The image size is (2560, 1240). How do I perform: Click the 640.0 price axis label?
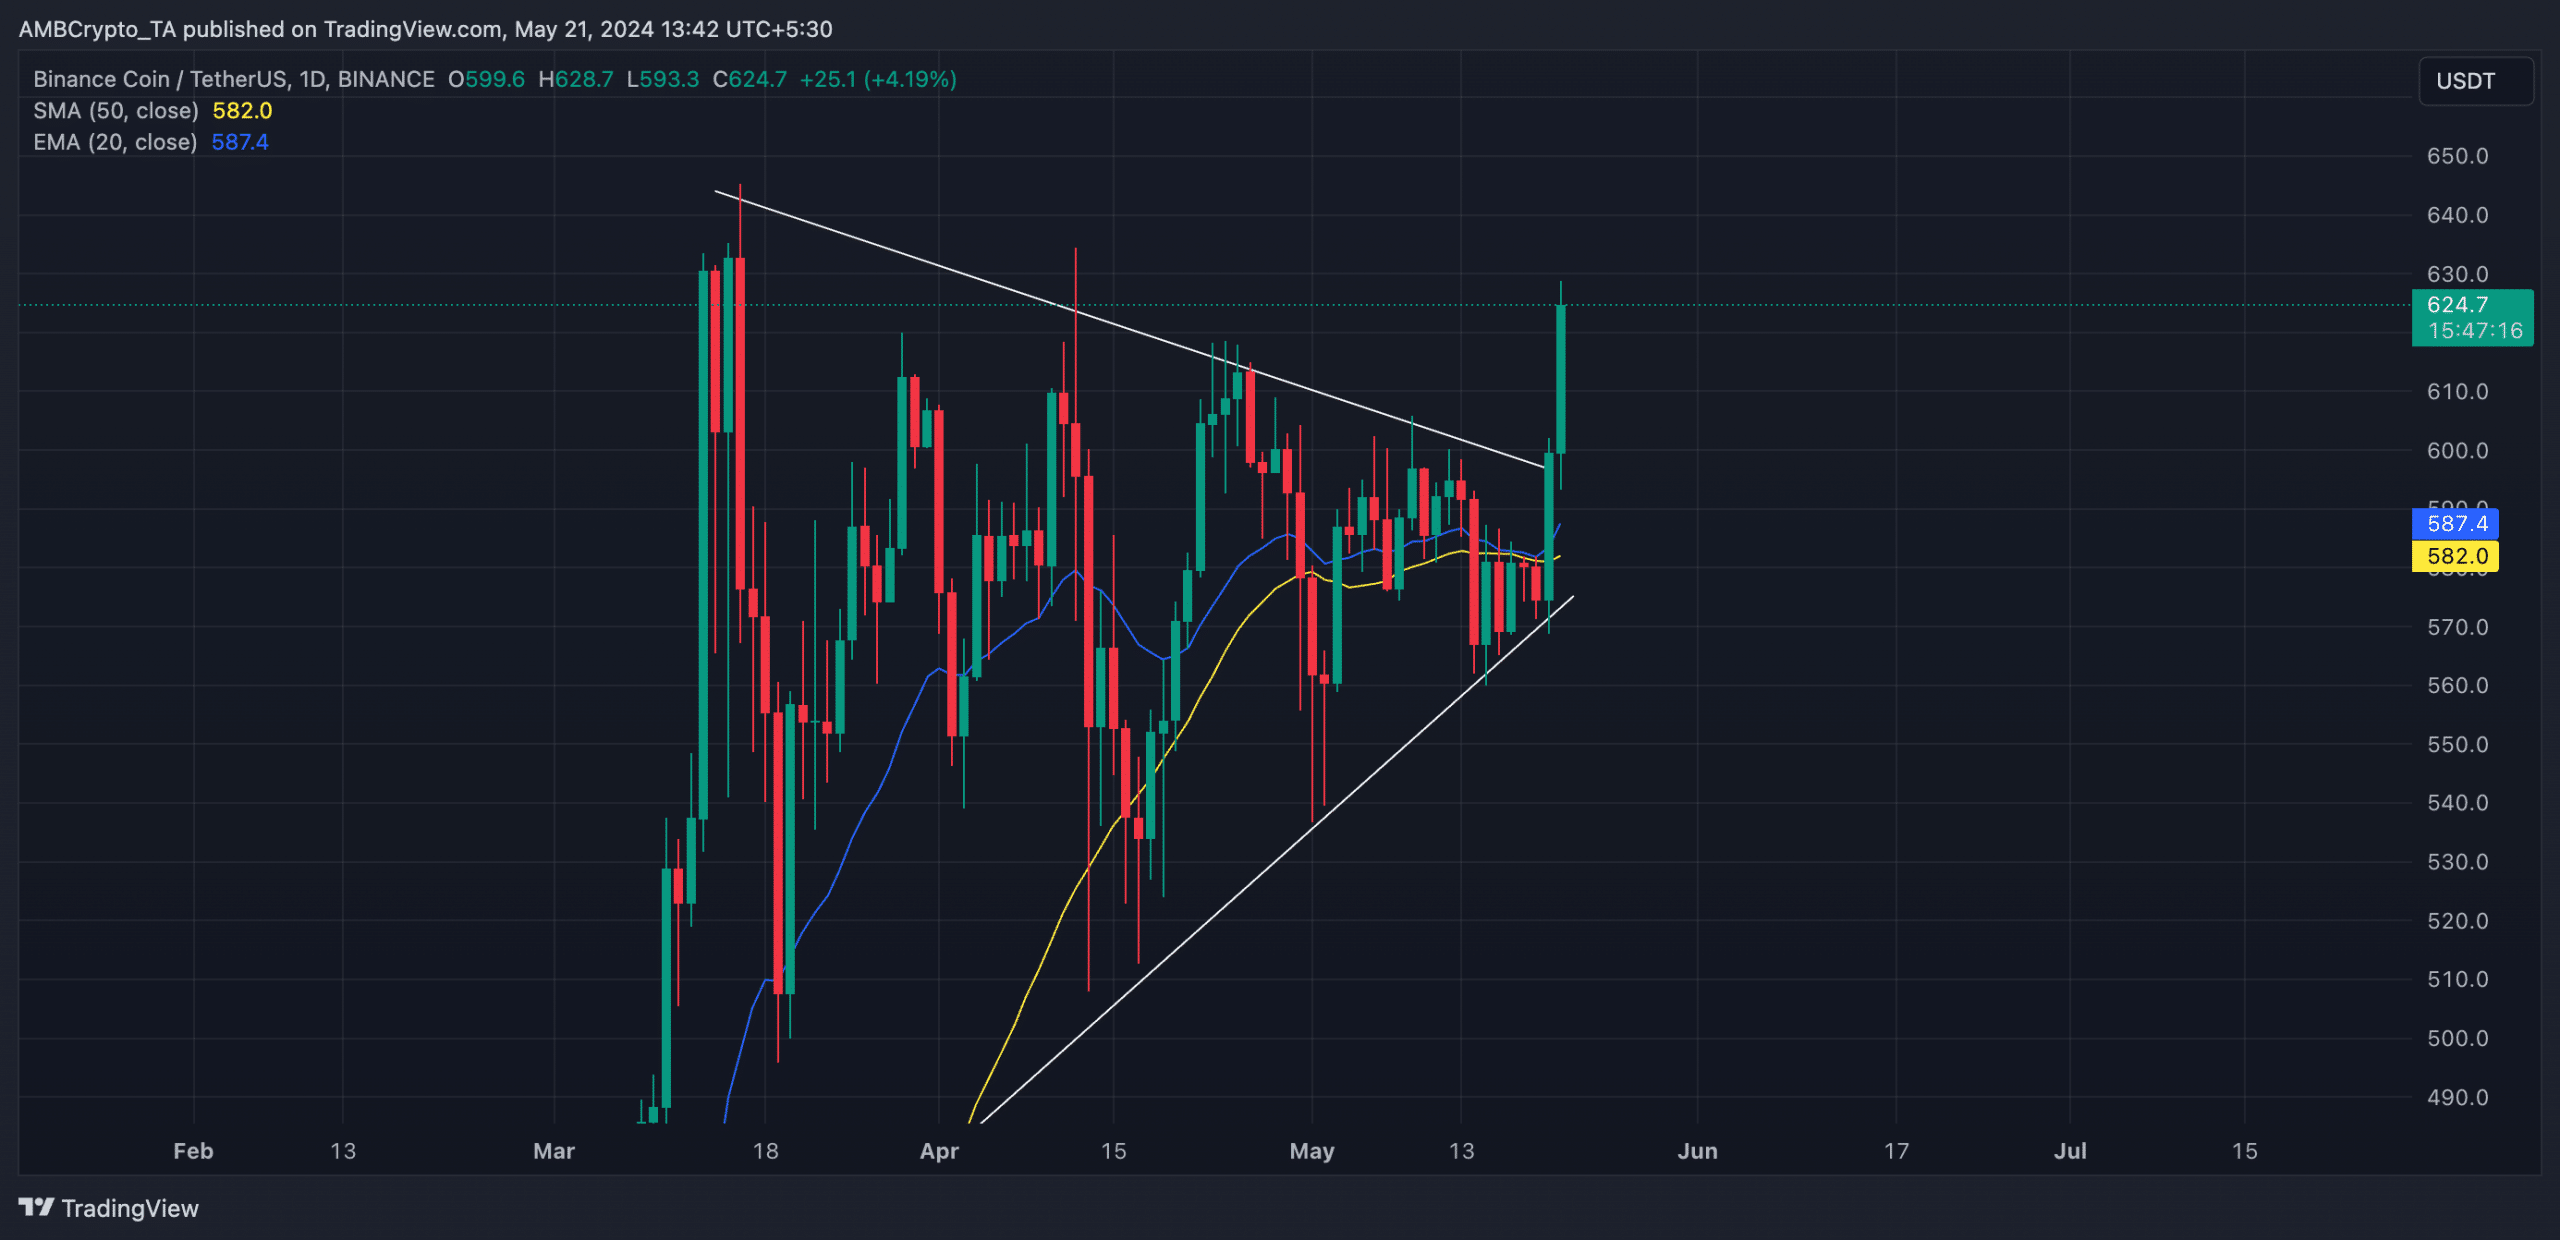2457,215
